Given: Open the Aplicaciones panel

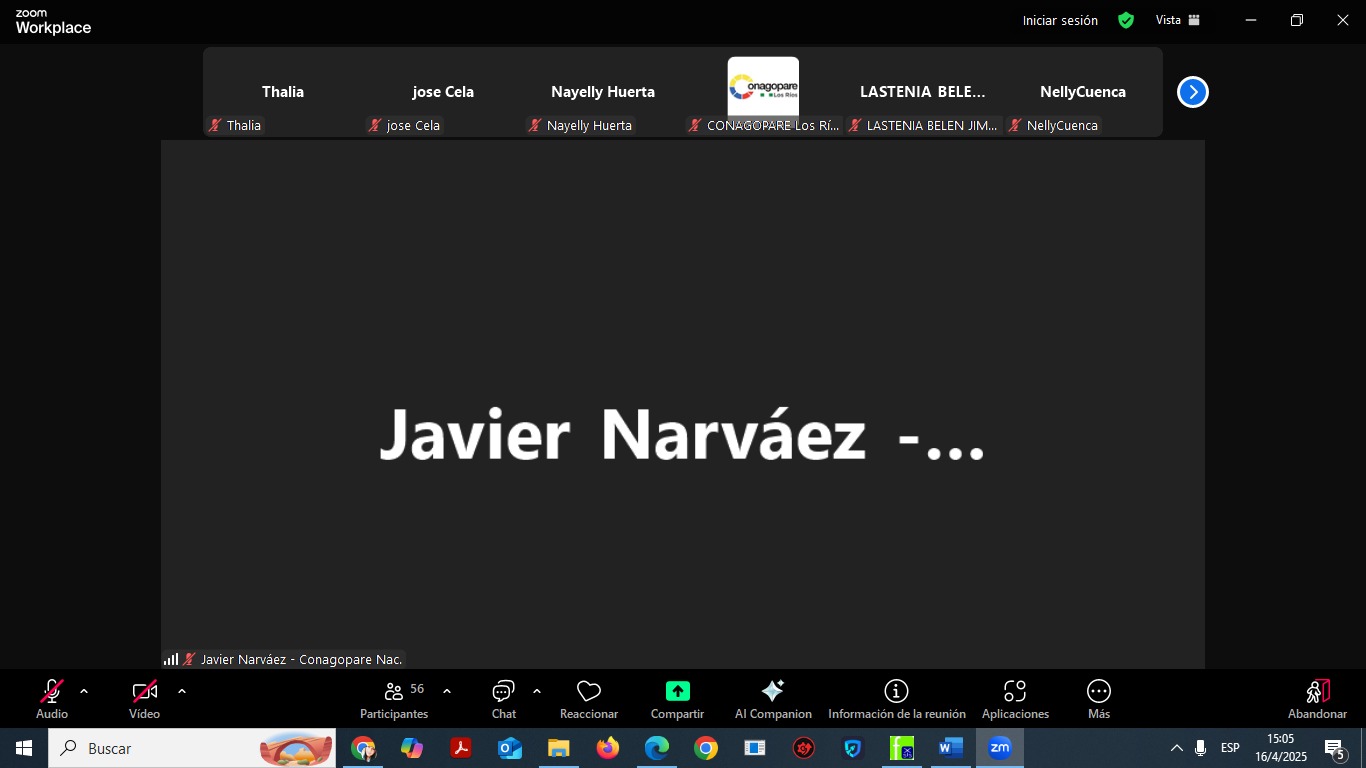Looking at the screenshot, I should 1015,698.
